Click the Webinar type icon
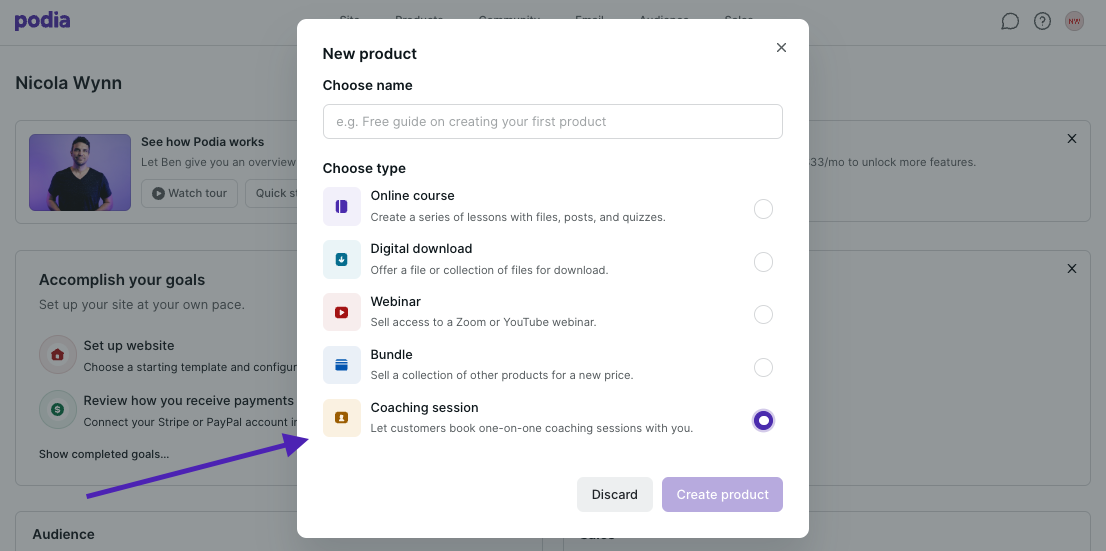This screenshot has width=1106, height=551. 341,312
